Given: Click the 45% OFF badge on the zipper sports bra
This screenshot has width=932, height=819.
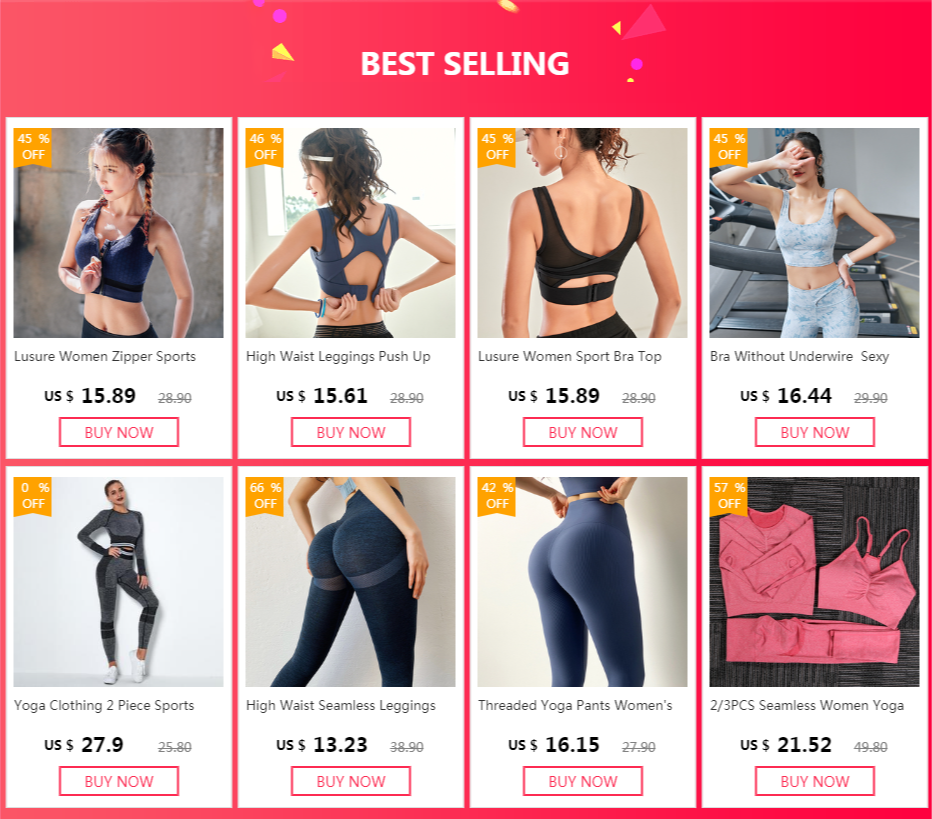Looking at the screenshot, I should click(x=33, y=147).
